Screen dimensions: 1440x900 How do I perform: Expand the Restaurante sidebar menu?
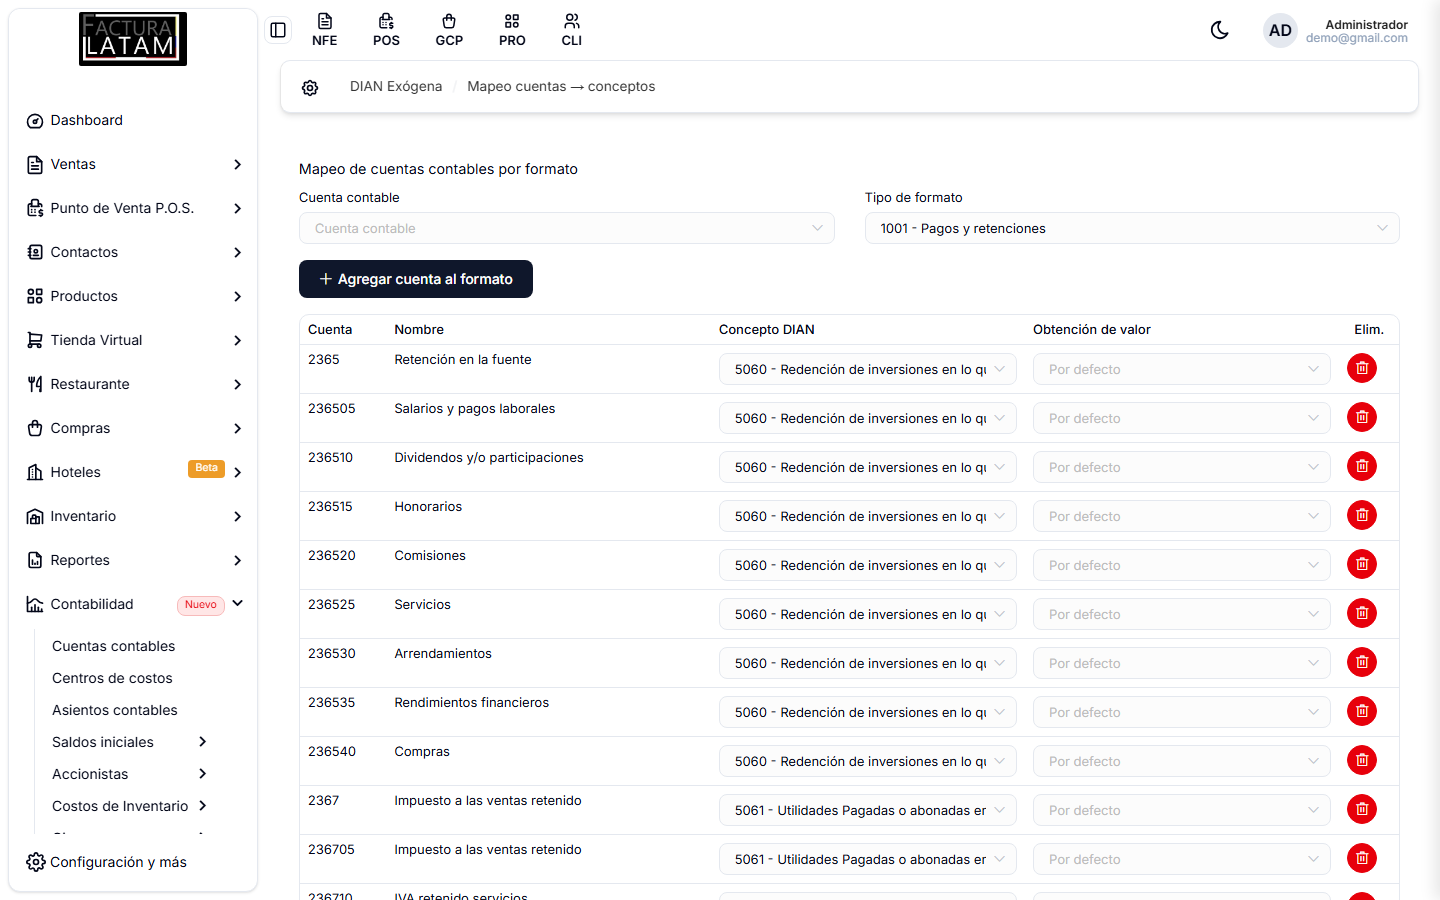pyautogui.click(x=133, y=384)
